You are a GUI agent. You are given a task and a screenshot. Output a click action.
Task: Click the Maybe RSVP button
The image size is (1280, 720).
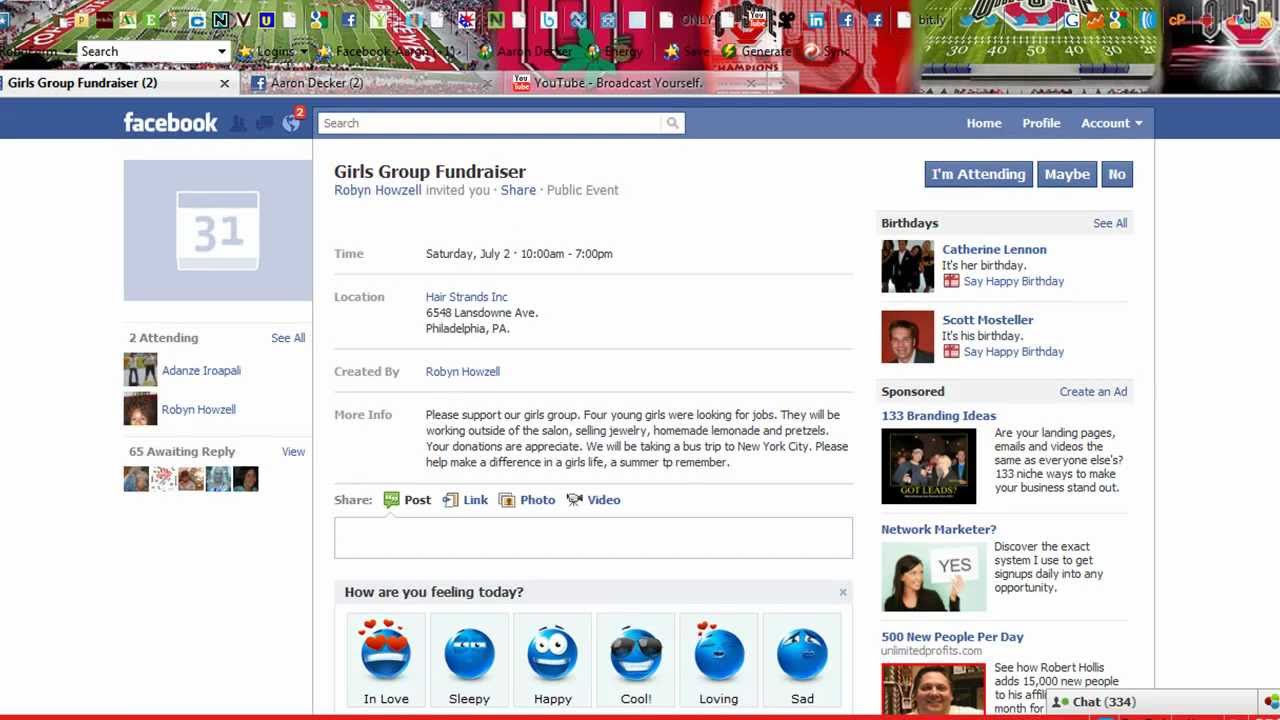coord(1067,174)
